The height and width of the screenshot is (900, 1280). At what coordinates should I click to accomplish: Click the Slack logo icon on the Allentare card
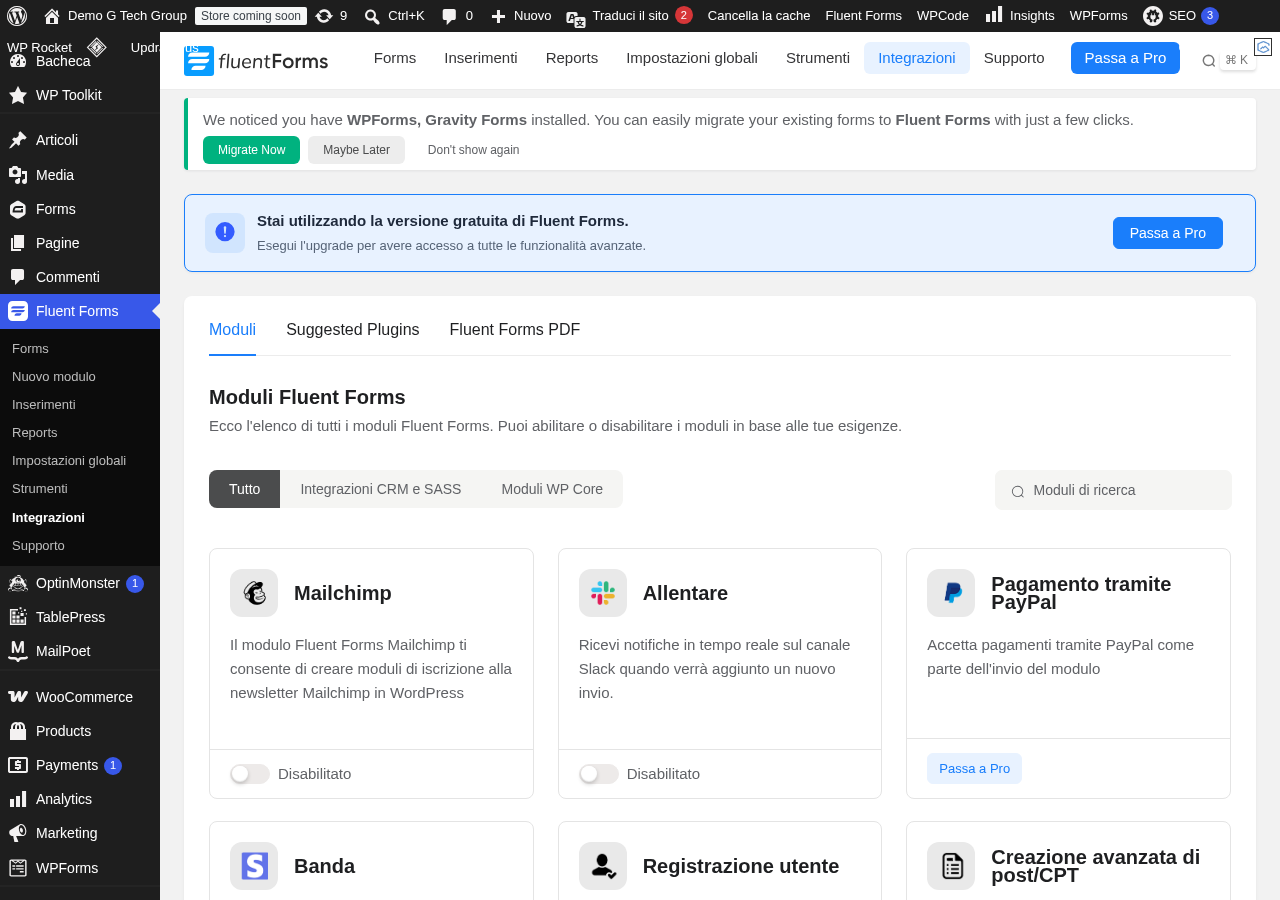(603, 593)
